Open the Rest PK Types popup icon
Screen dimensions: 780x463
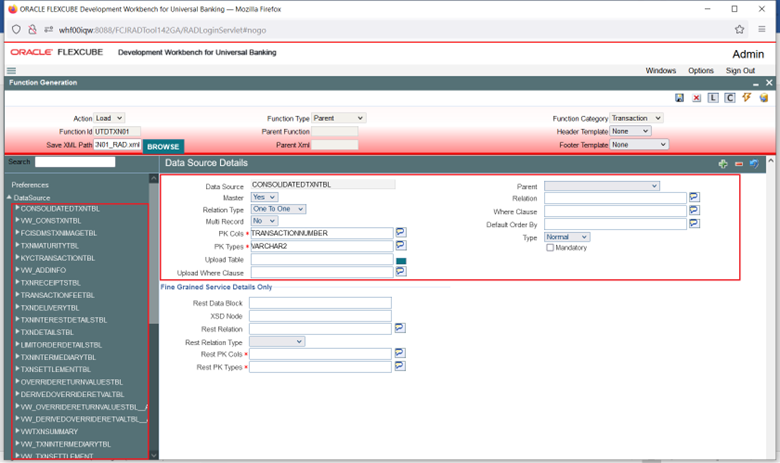pyautogui.click(x=400, y=366)
